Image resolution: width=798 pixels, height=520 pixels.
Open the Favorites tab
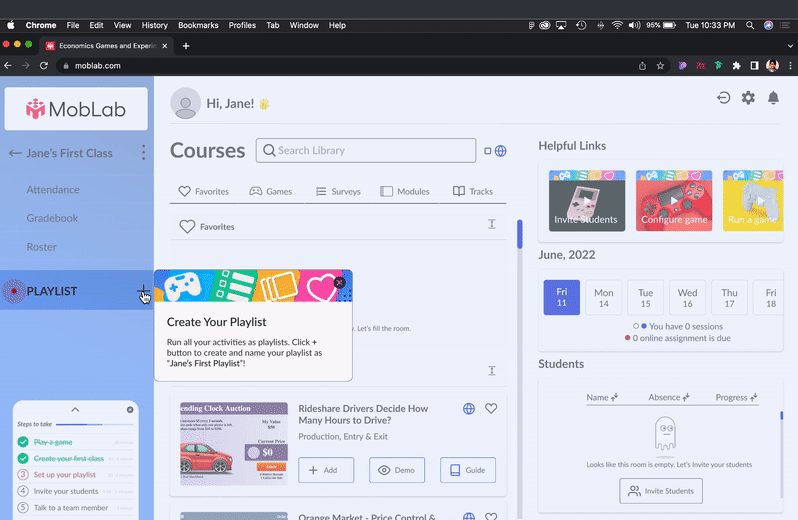pyautogui.click(x=204, y=191)
